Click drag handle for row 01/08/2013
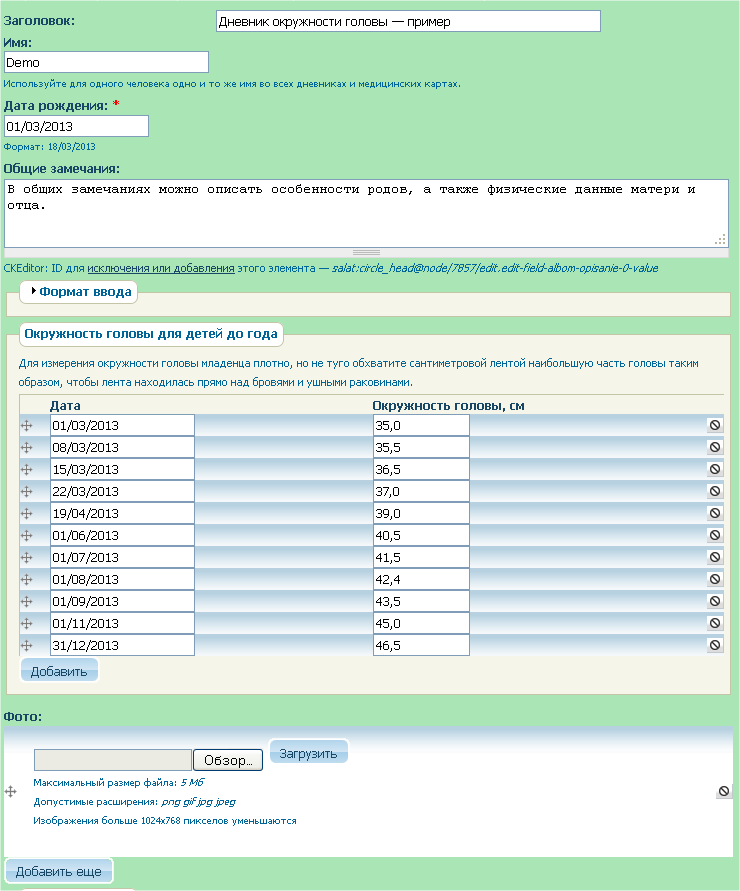Image resolution: width=740 pixels, height=891 pixels. [26, 580]
